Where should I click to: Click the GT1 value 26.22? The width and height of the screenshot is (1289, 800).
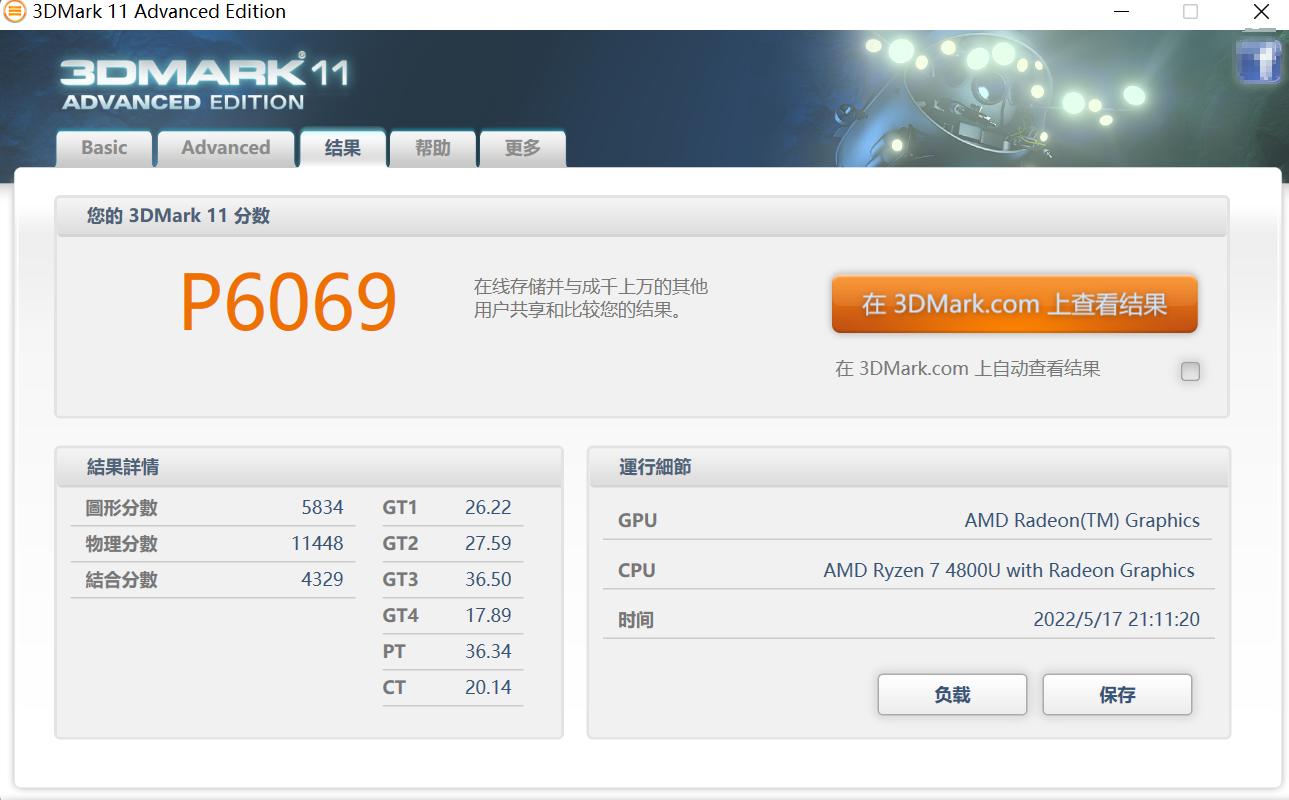pyautogui.click(x=488, y=508)
